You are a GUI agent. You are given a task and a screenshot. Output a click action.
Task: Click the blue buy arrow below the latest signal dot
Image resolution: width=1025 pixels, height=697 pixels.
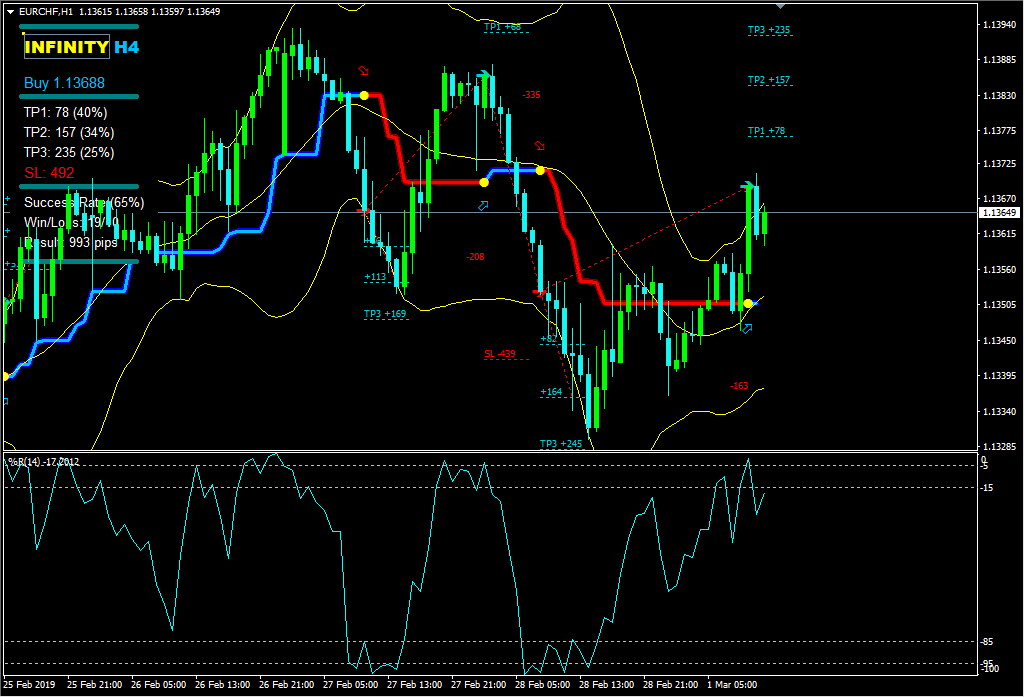(x=747, y=328)
